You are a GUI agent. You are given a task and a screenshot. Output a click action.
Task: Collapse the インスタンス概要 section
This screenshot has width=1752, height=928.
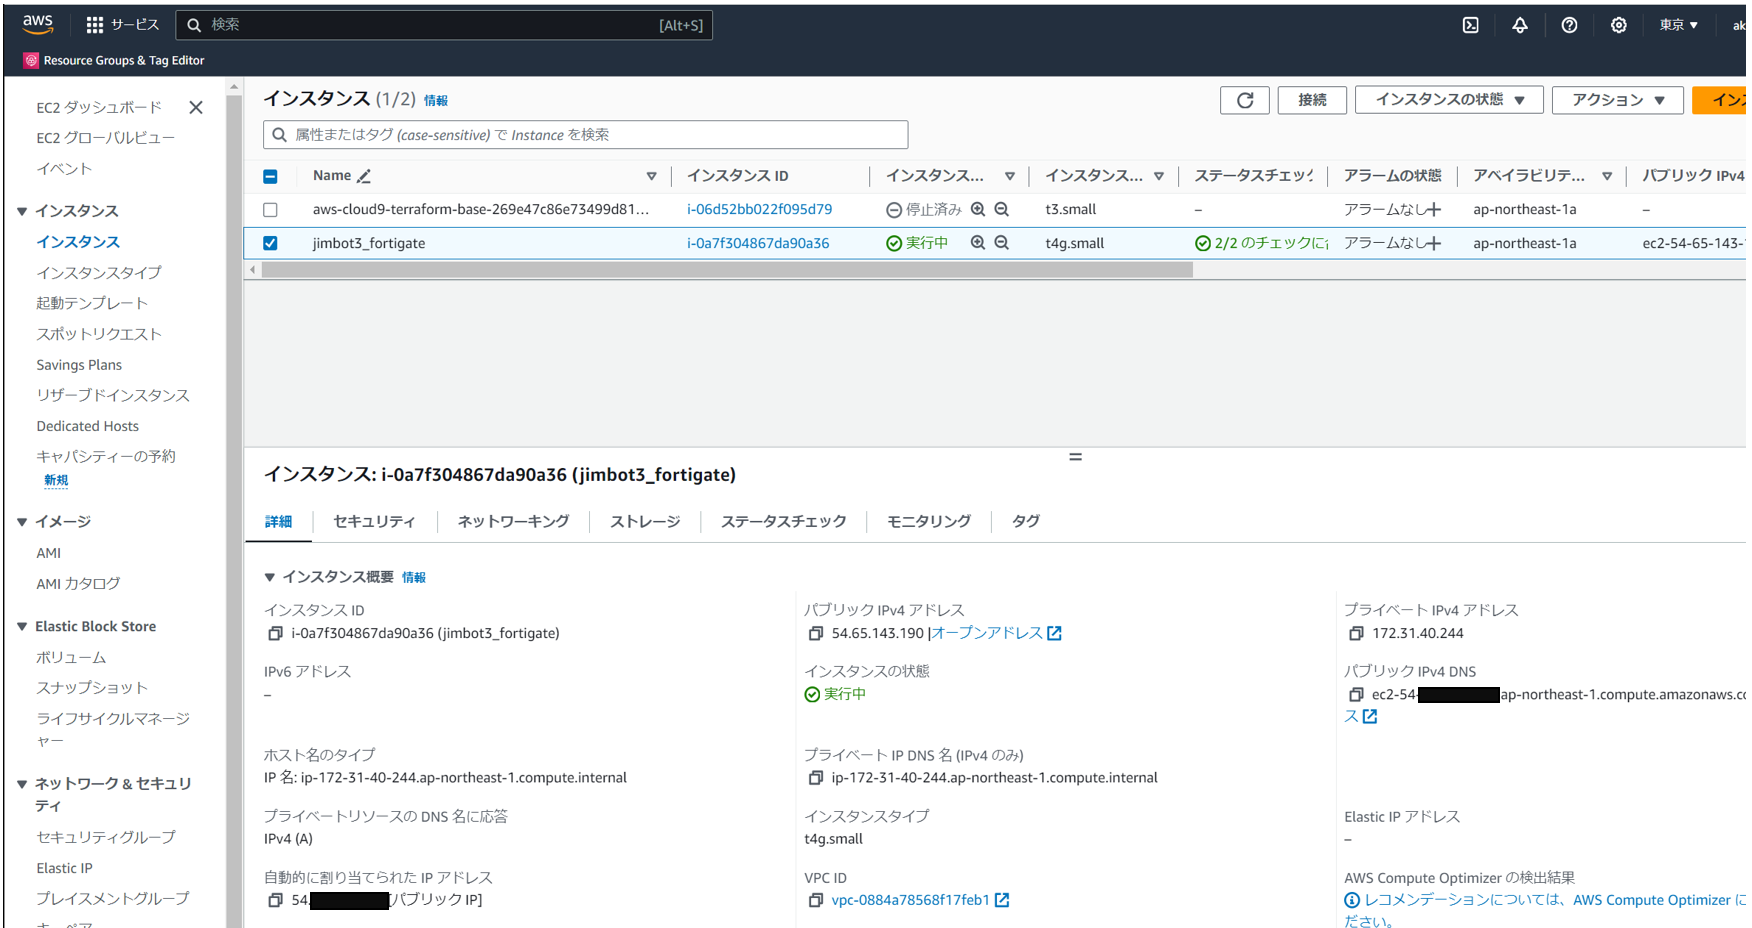coord(269,577)
